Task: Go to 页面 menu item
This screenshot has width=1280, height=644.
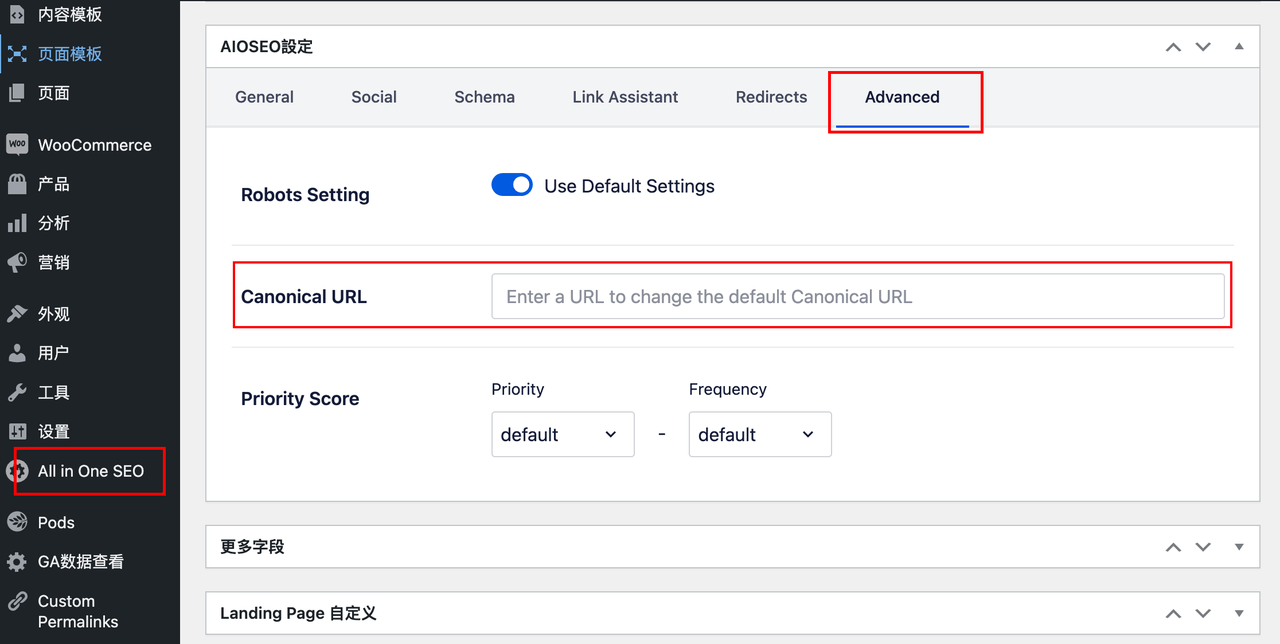Action: 54,93
